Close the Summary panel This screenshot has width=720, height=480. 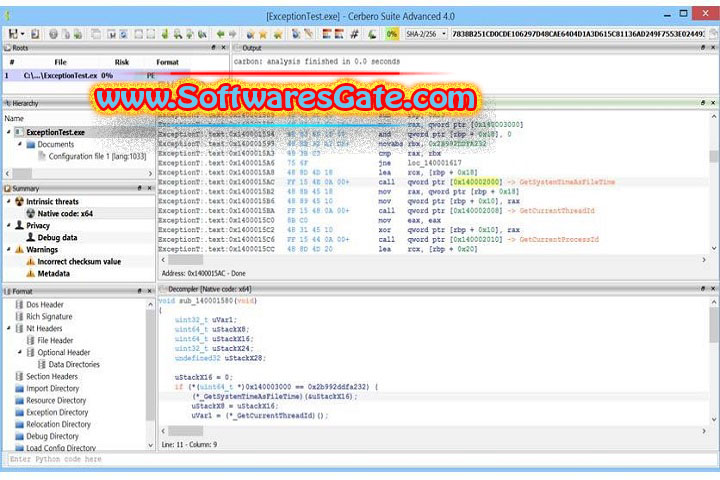pos(150,188)
